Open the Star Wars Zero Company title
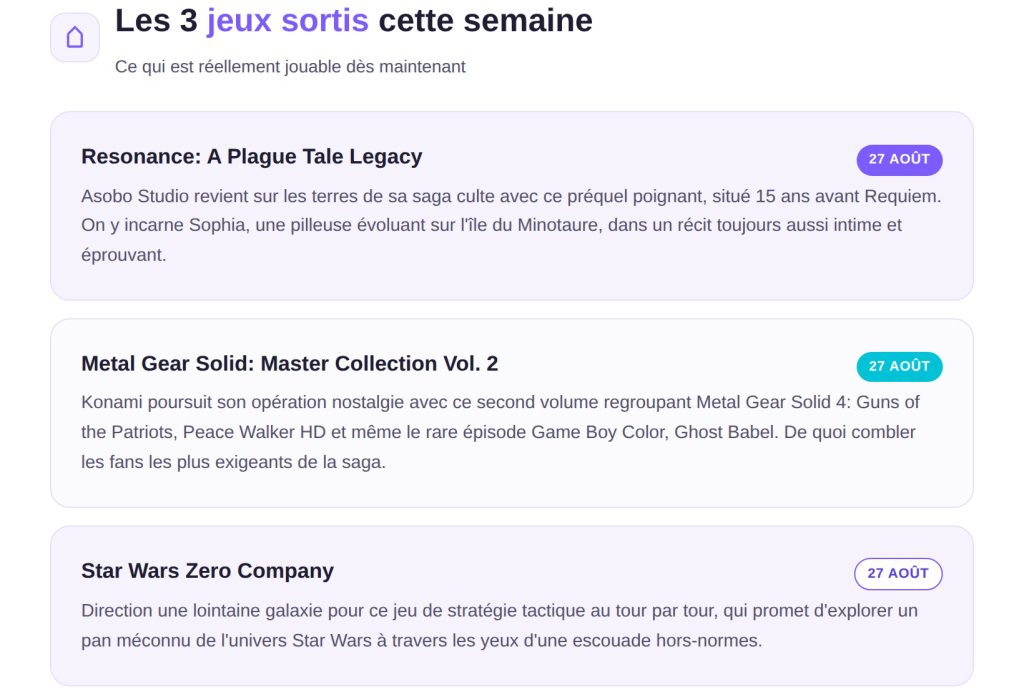The height and width of the screenshot is (697, 1024). tap(207, 571)
